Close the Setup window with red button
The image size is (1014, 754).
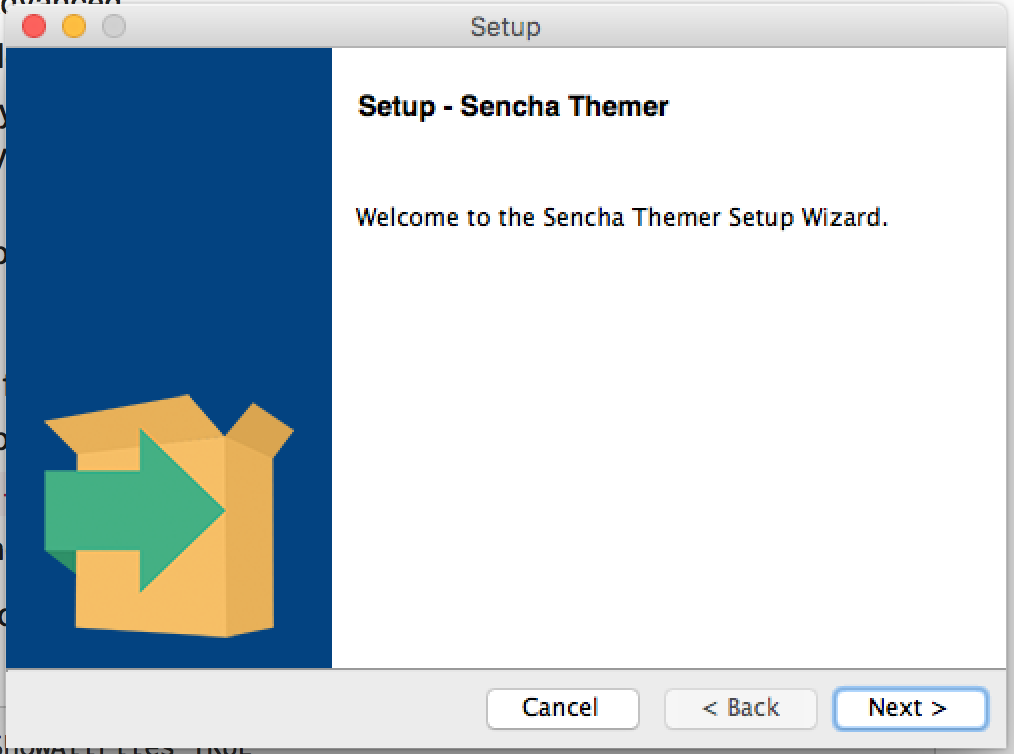34,26
